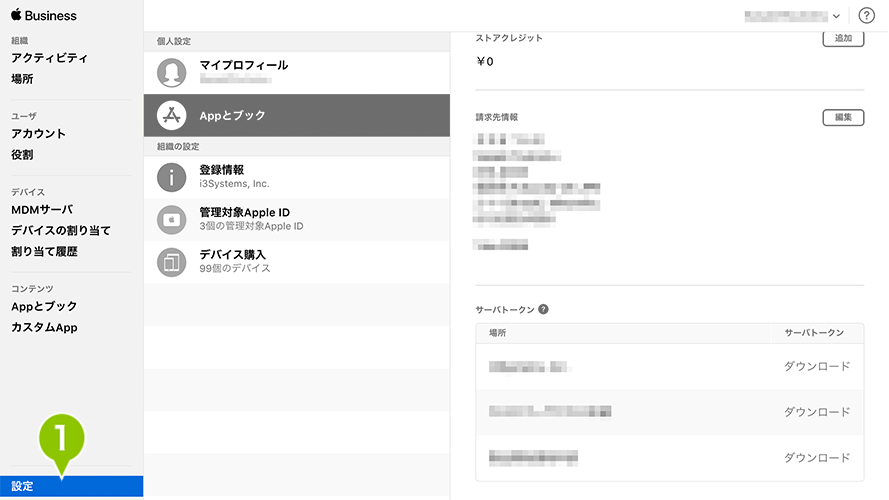Screen dimensions: 889x500
Task: Click 追加 button for store credit
Action: pyautogui.click(x=843, y=39)
